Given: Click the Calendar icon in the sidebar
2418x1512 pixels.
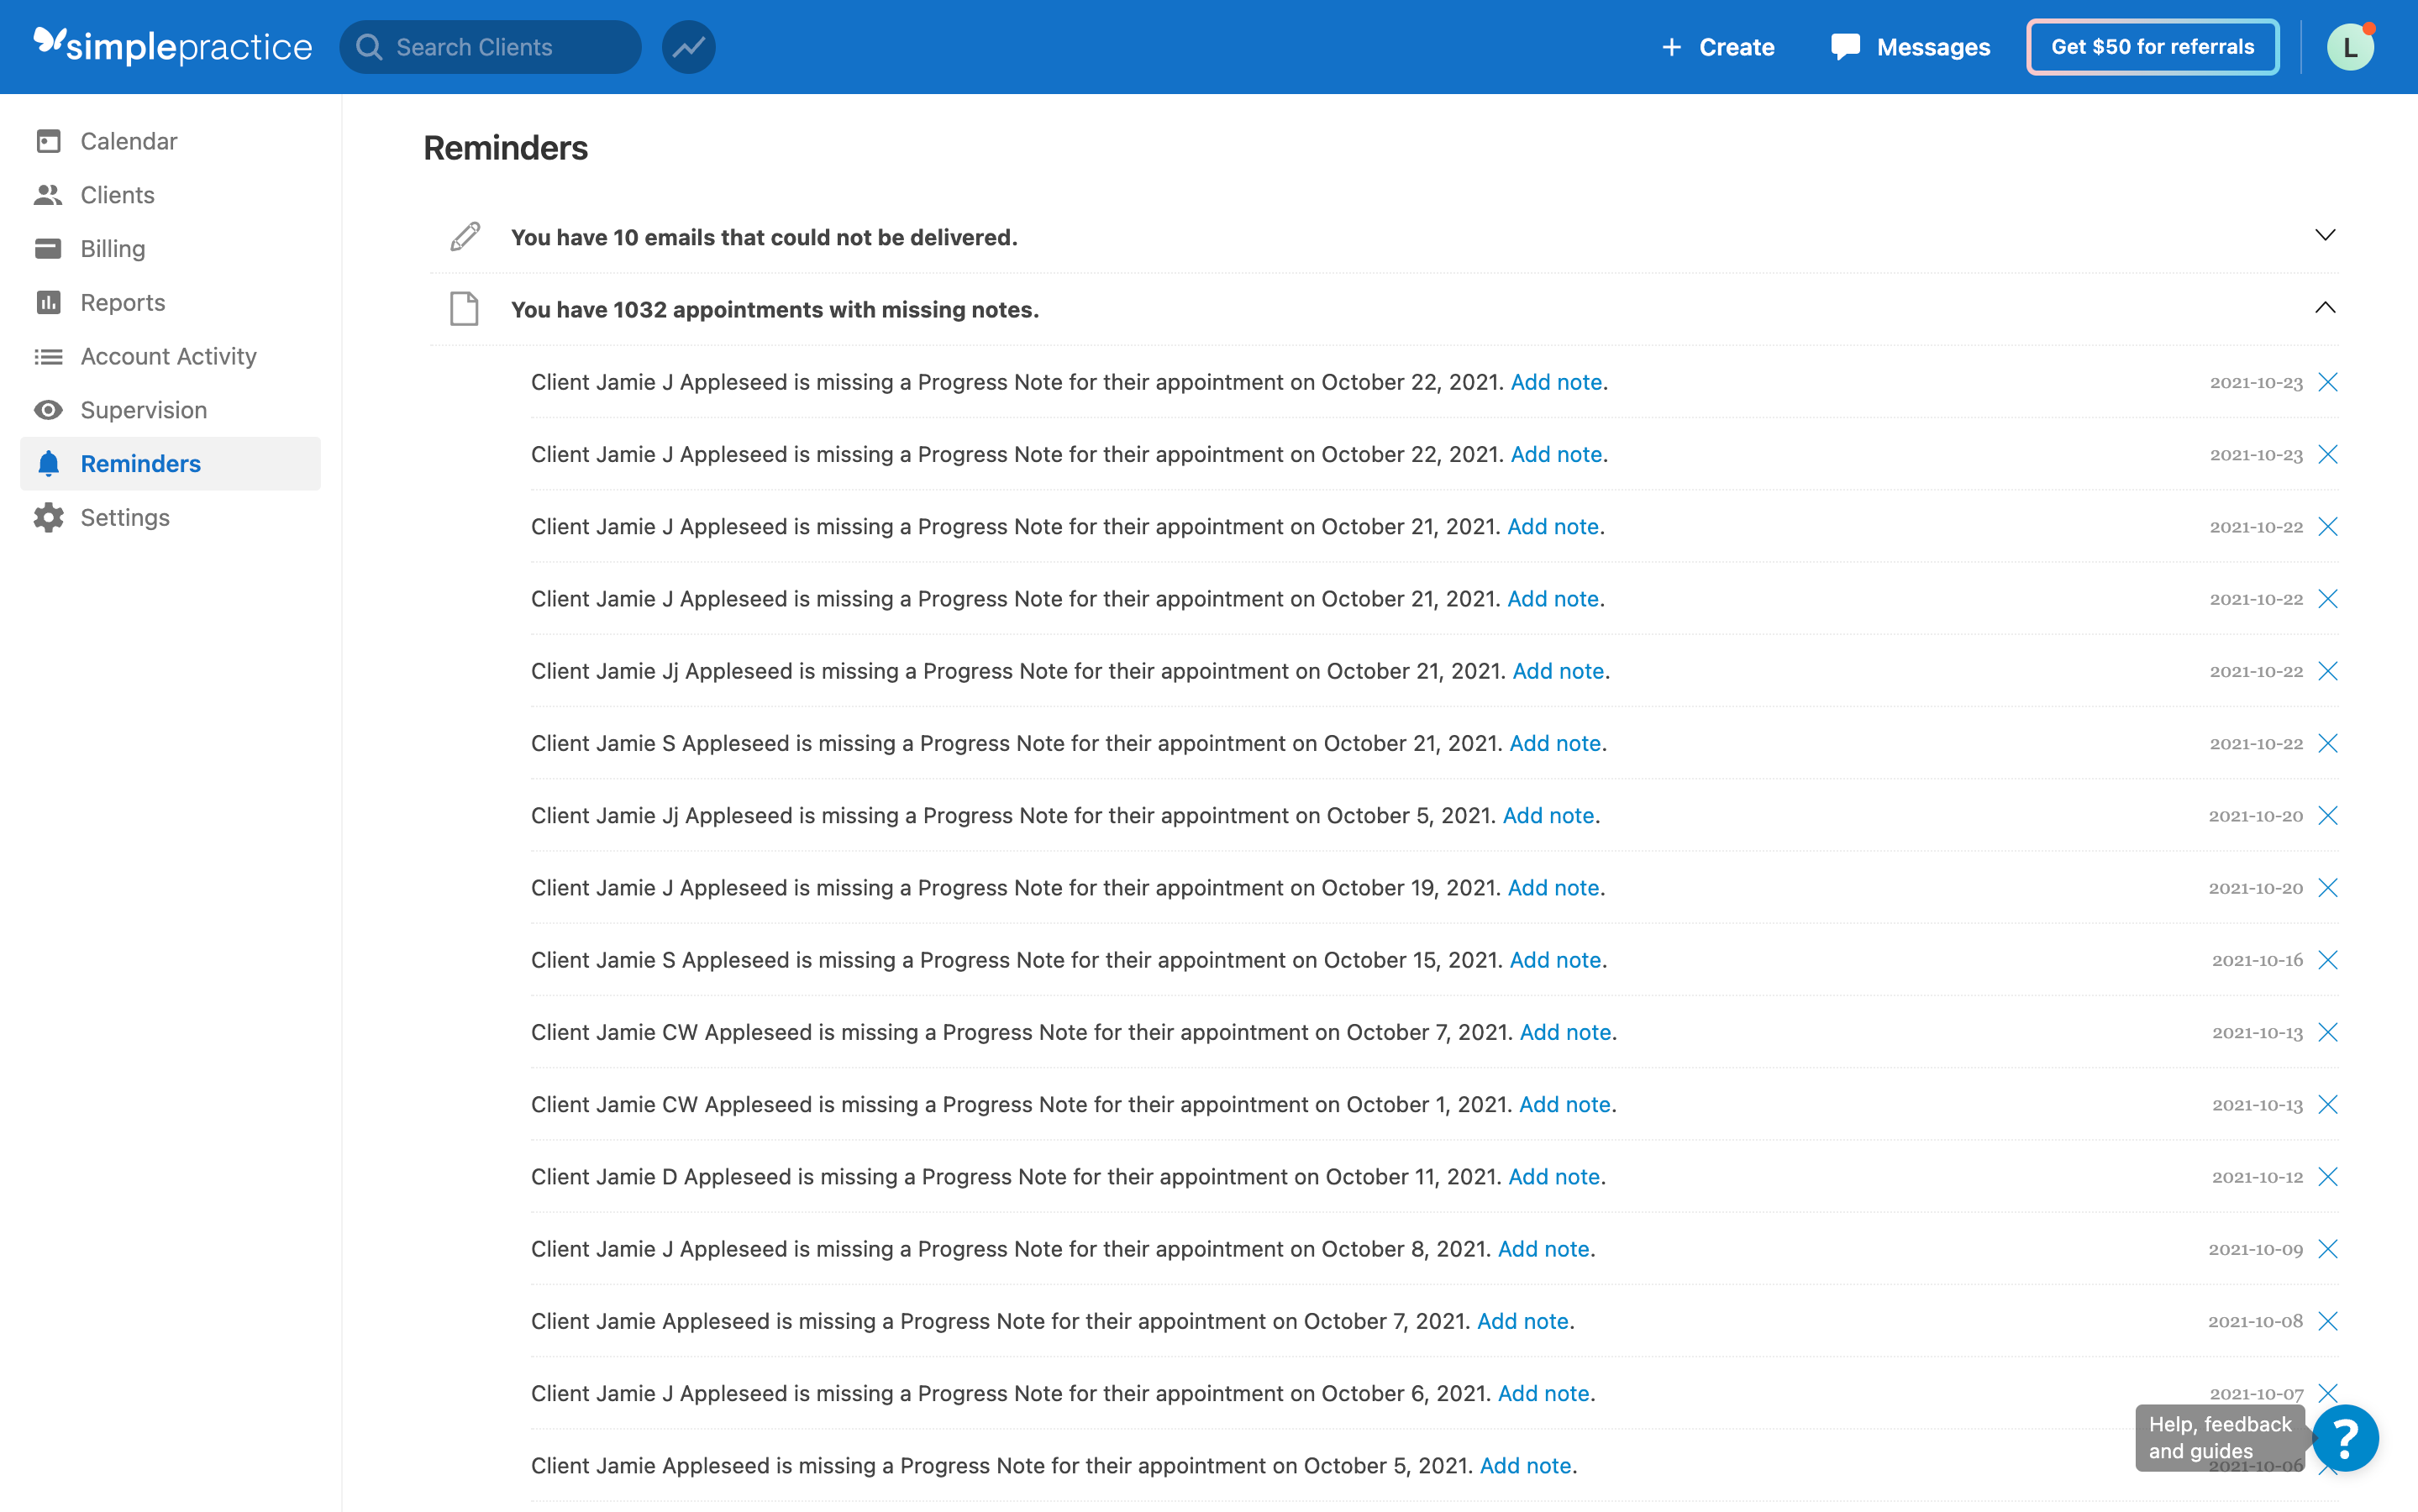Looking at the screenshot, I should coord(48,141).
